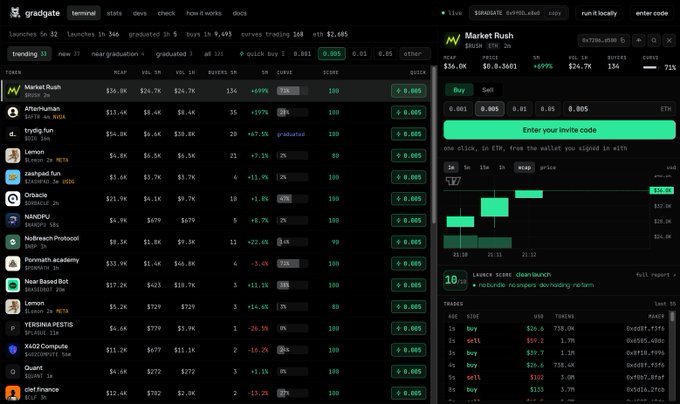Click the enter code button
The height and width of the screenshot is (404, 680).
click(651, 13)
